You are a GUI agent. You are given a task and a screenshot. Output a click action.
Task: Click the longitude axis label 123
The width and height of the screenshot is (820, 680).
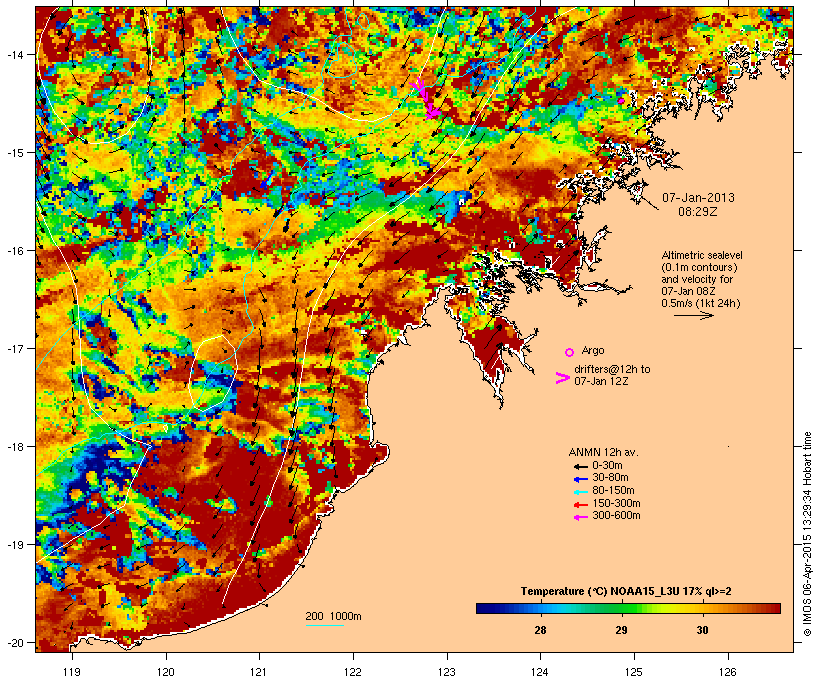tap(447, 672)
